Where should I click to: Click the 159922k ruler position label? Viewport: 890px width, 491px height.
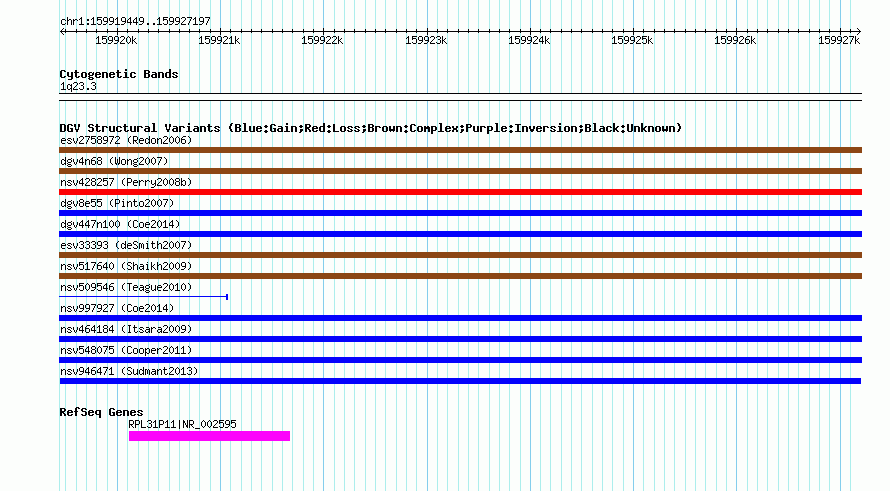pos(322,40)
